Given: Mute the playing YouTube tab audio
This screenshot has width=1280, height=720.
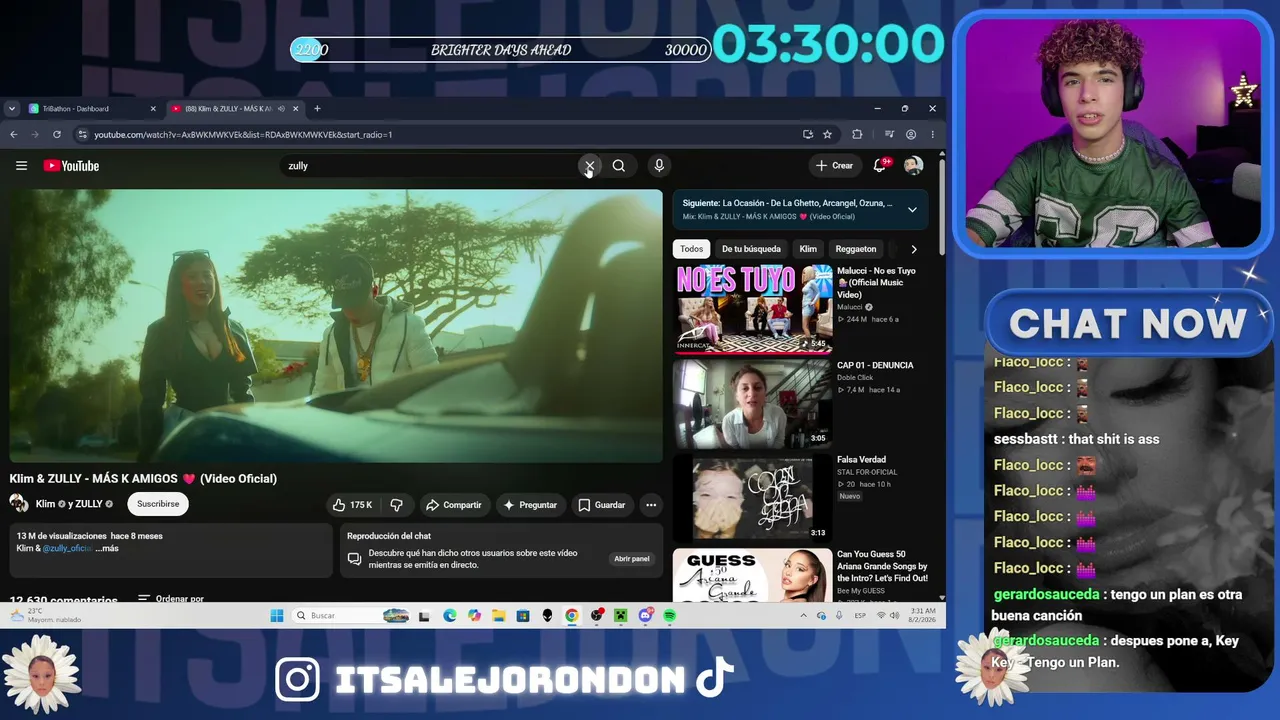Looking at the screenshot, I should [x=281, y=108].
